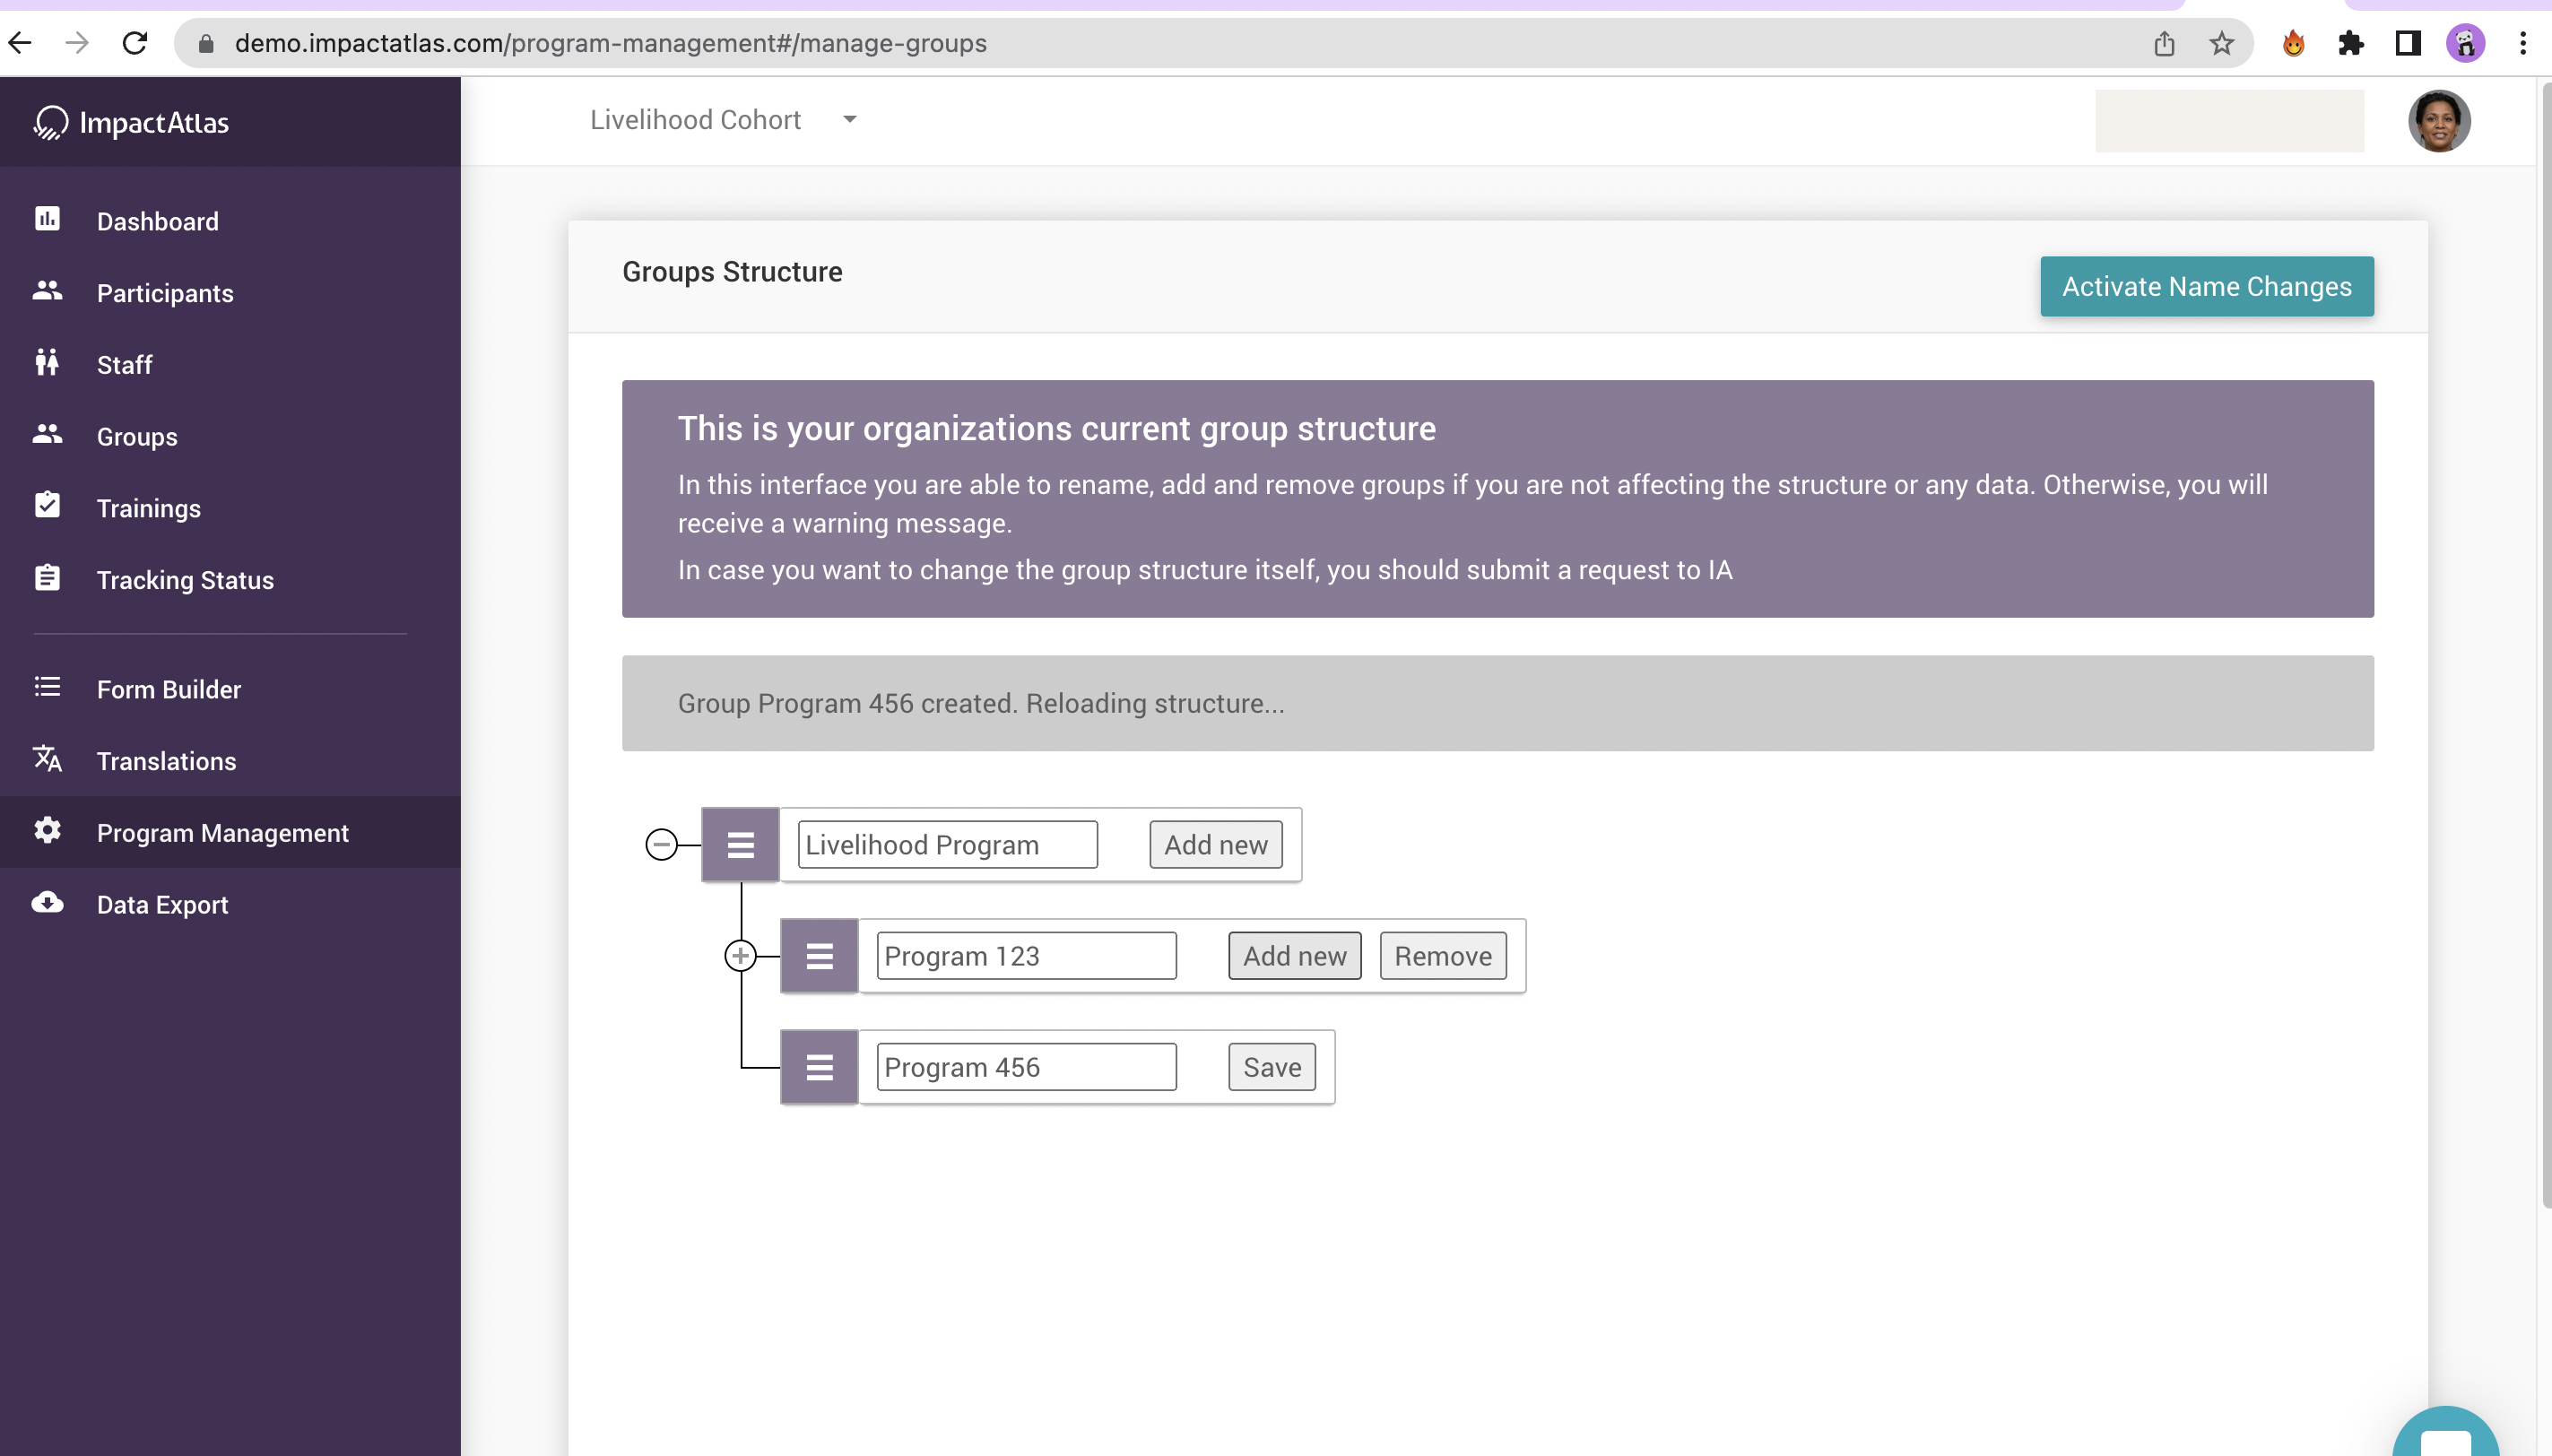The width and height of the screenshot is (2552, 1456).
Task: Open the Participants menu item
Action: coord(165,293)
